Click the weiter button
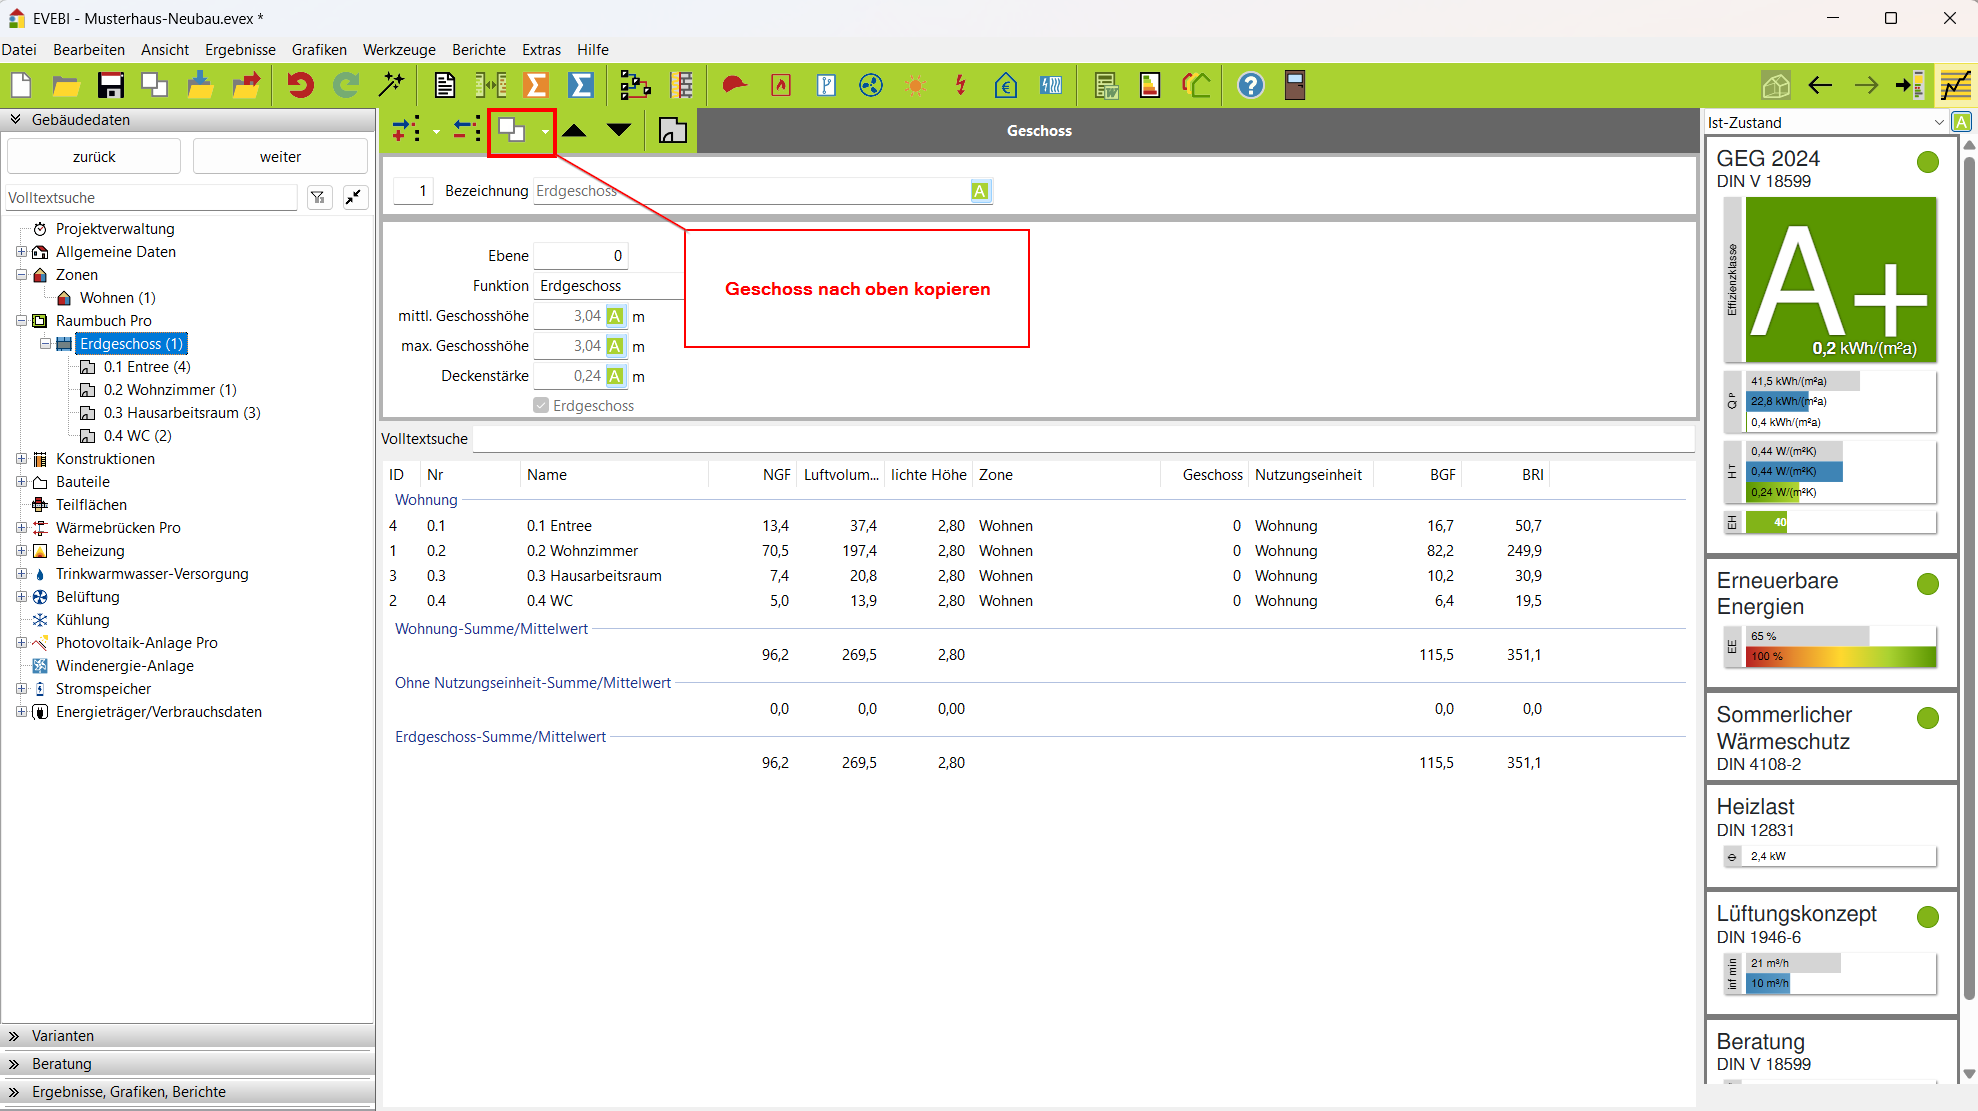This screenshot has width=1978, height=1111. (280, 157)
